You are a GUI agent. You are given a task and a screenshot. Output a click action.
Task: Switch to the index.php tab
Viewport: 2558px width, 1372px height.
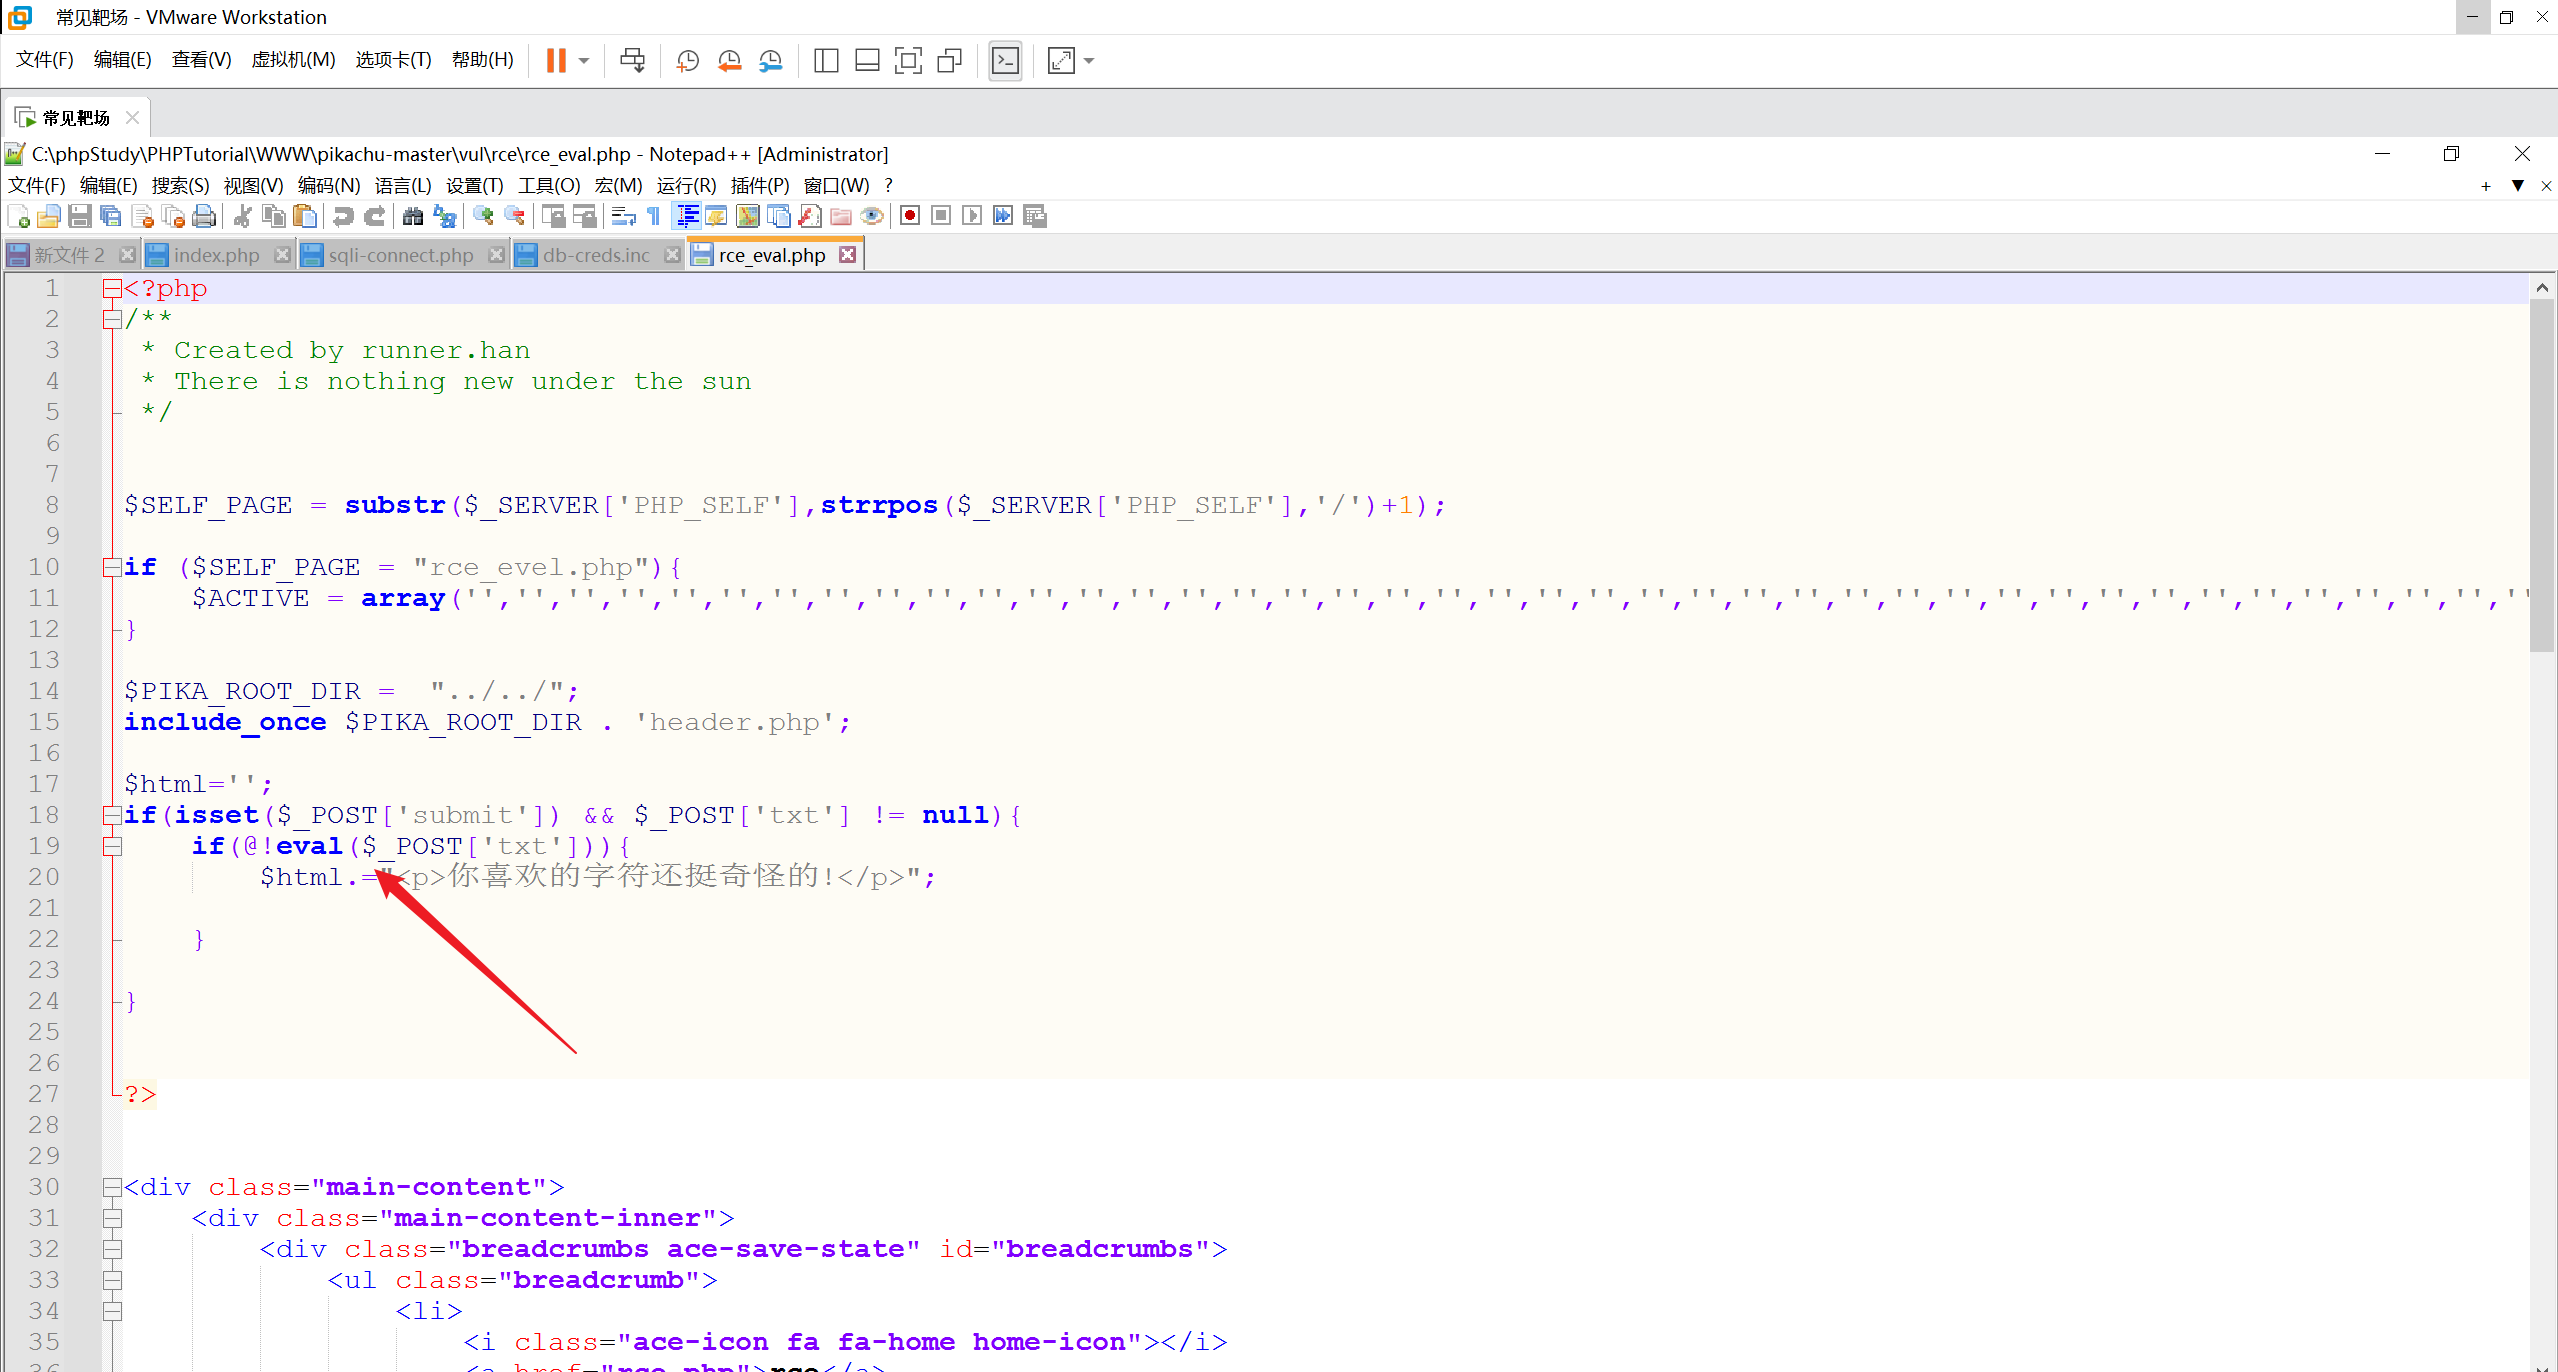215,255
